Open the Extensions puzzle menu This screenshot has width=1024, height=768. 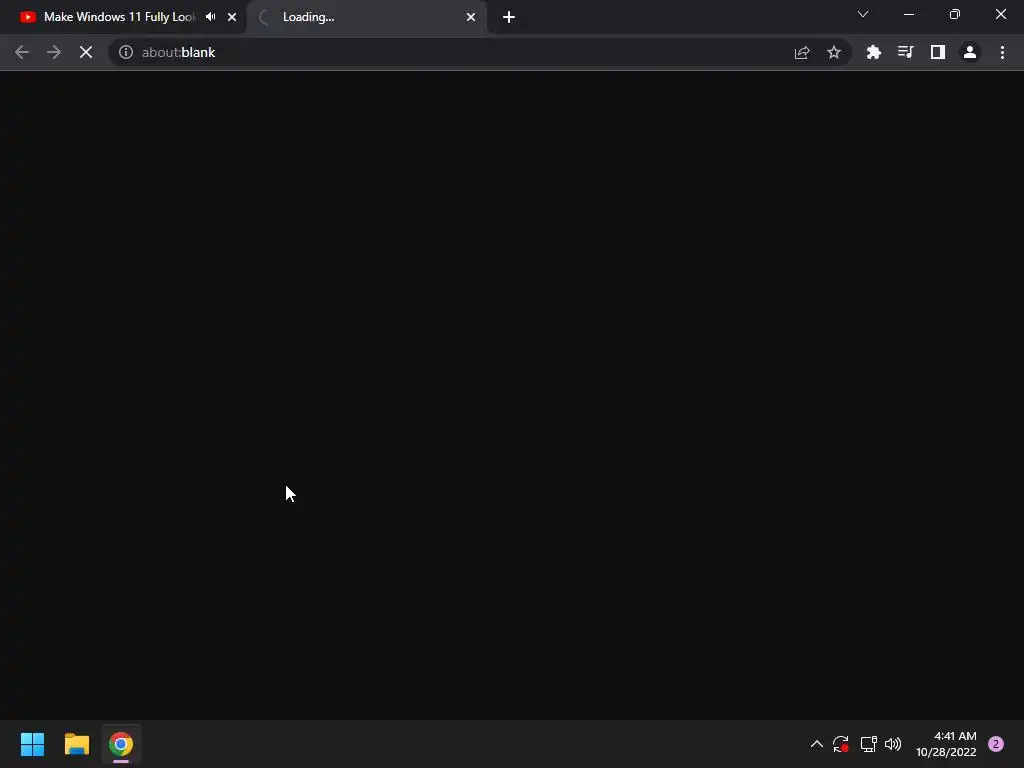[873, 52]
